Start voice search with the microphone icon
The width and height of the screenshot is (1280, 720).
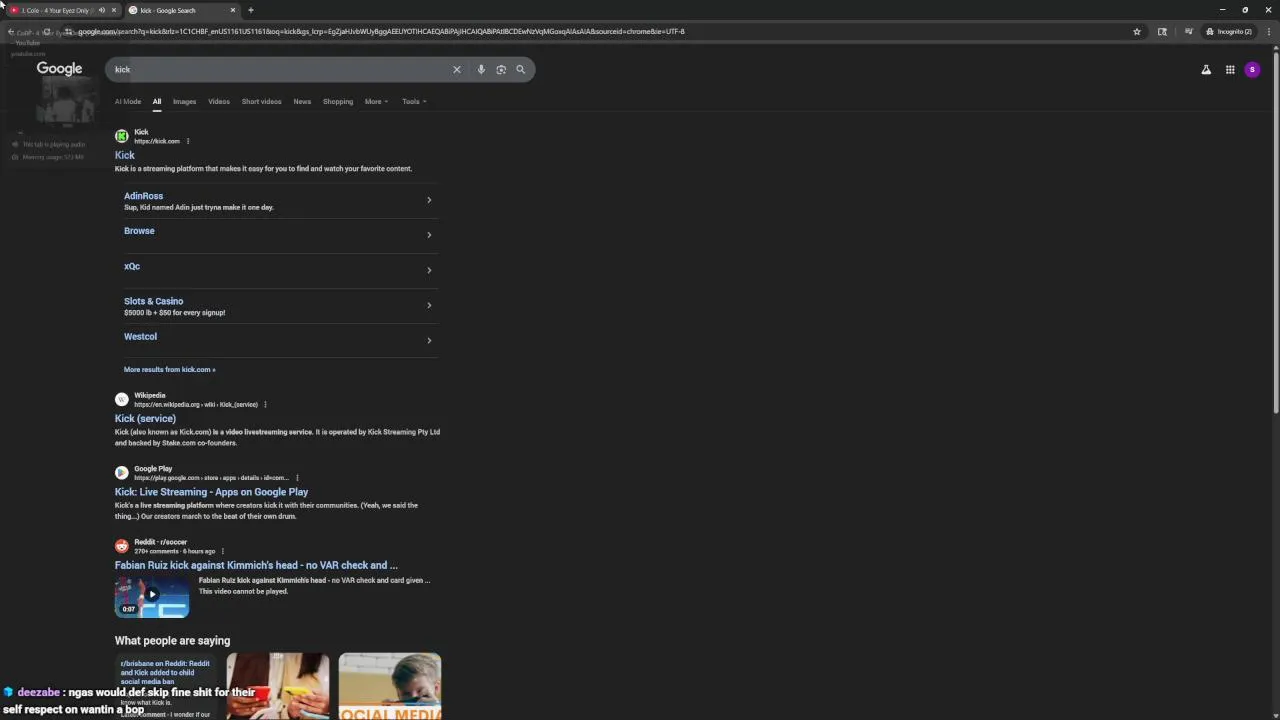click(481, 69)
